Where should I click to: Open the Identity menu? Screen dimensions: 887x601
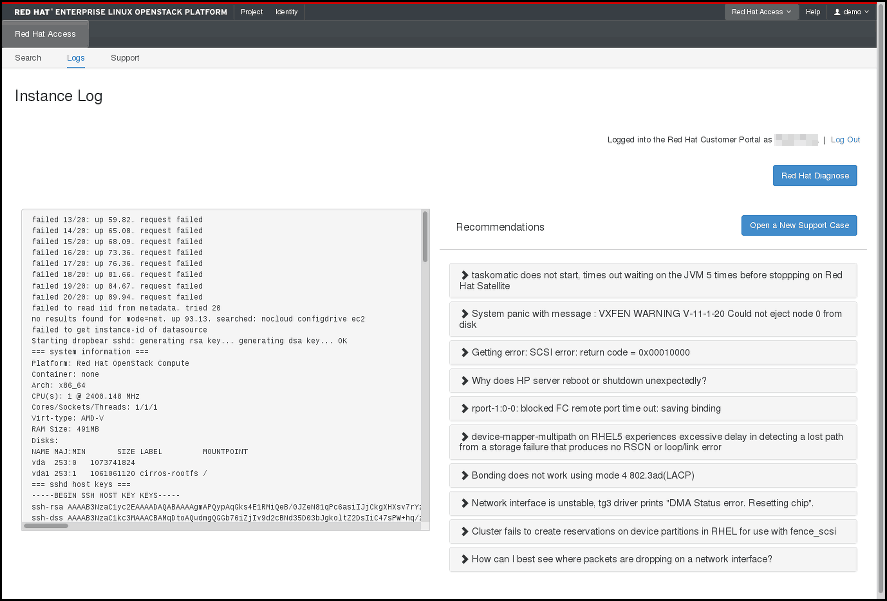click(286, 12)
